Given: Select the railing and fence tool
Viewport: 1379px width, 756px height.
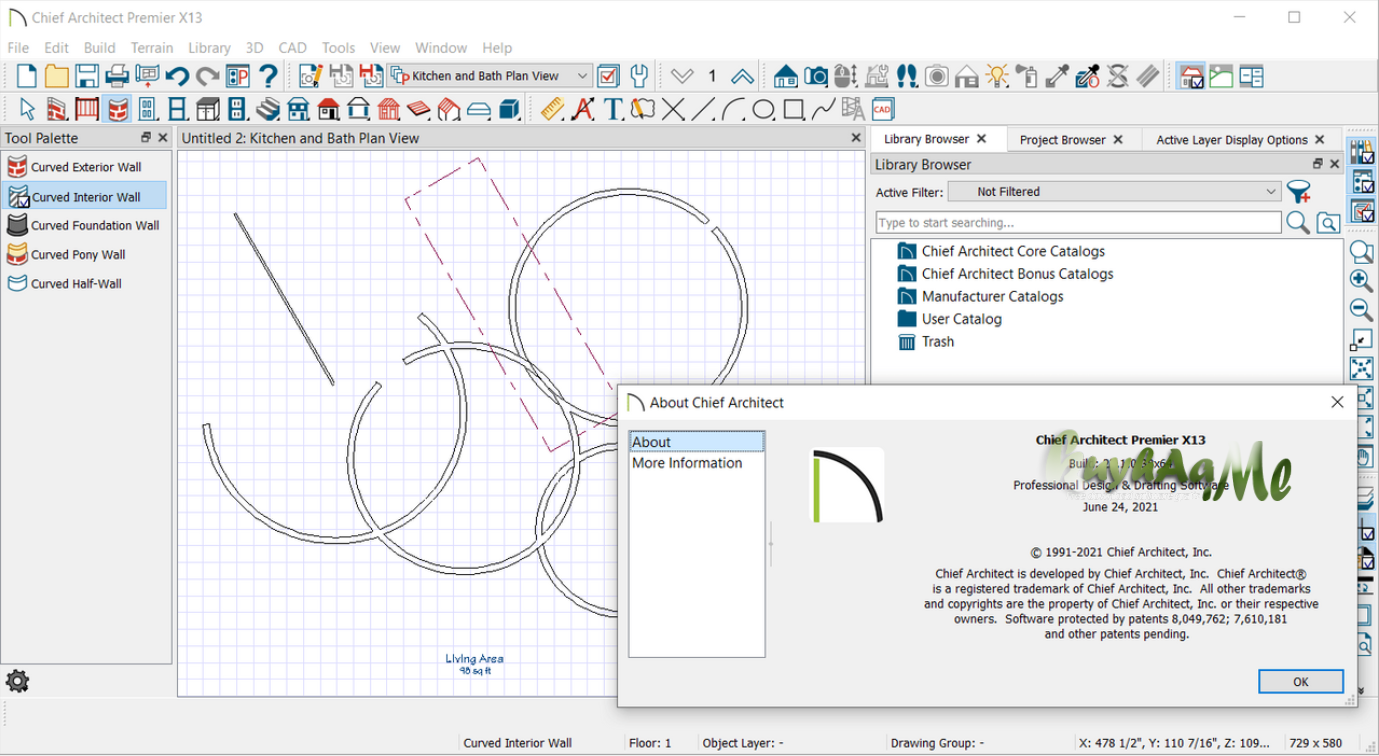Looking at the screenshot, I should pos(87,109).
